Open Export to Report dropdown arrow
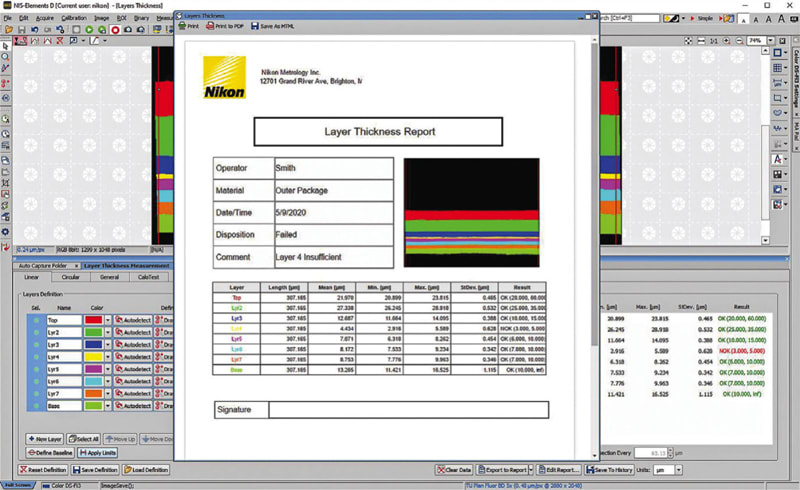The width and height of the screenshot is (800, 490). pyautogui.click(x=531, y=470)
